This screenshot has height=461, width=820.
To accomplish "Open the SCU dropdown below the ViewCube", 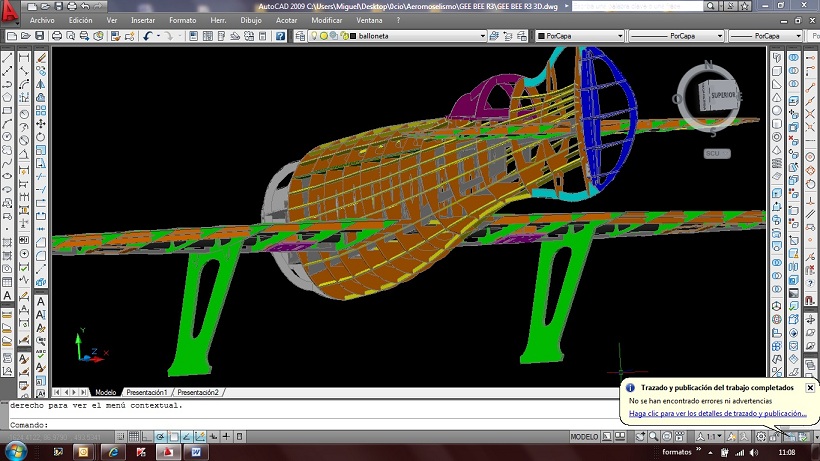I will 716,153.
